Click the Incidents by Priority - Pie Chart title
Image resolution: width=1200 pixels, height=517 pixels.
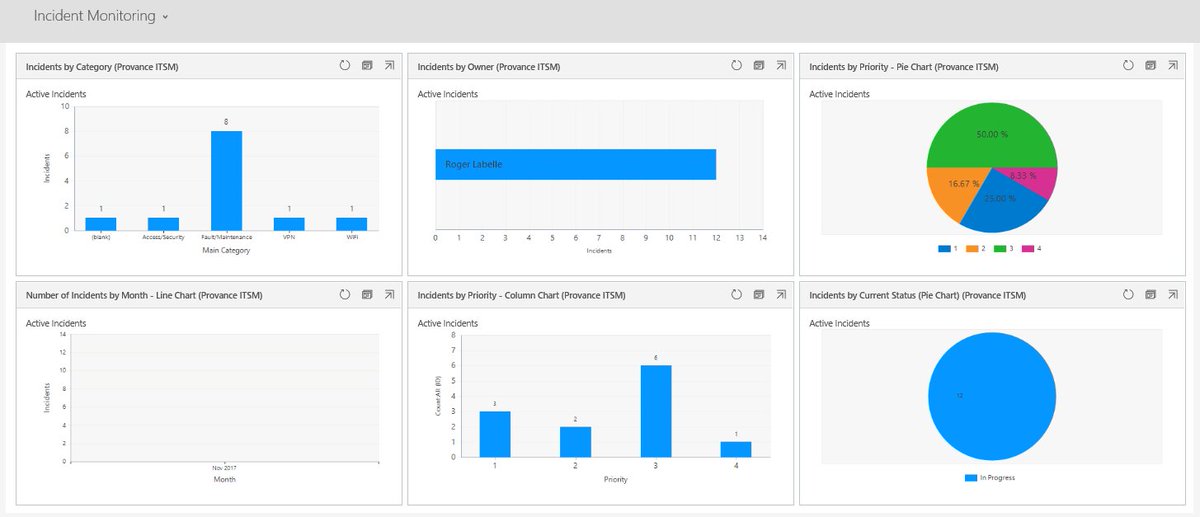pyautogui.click(x=903, y=67)
